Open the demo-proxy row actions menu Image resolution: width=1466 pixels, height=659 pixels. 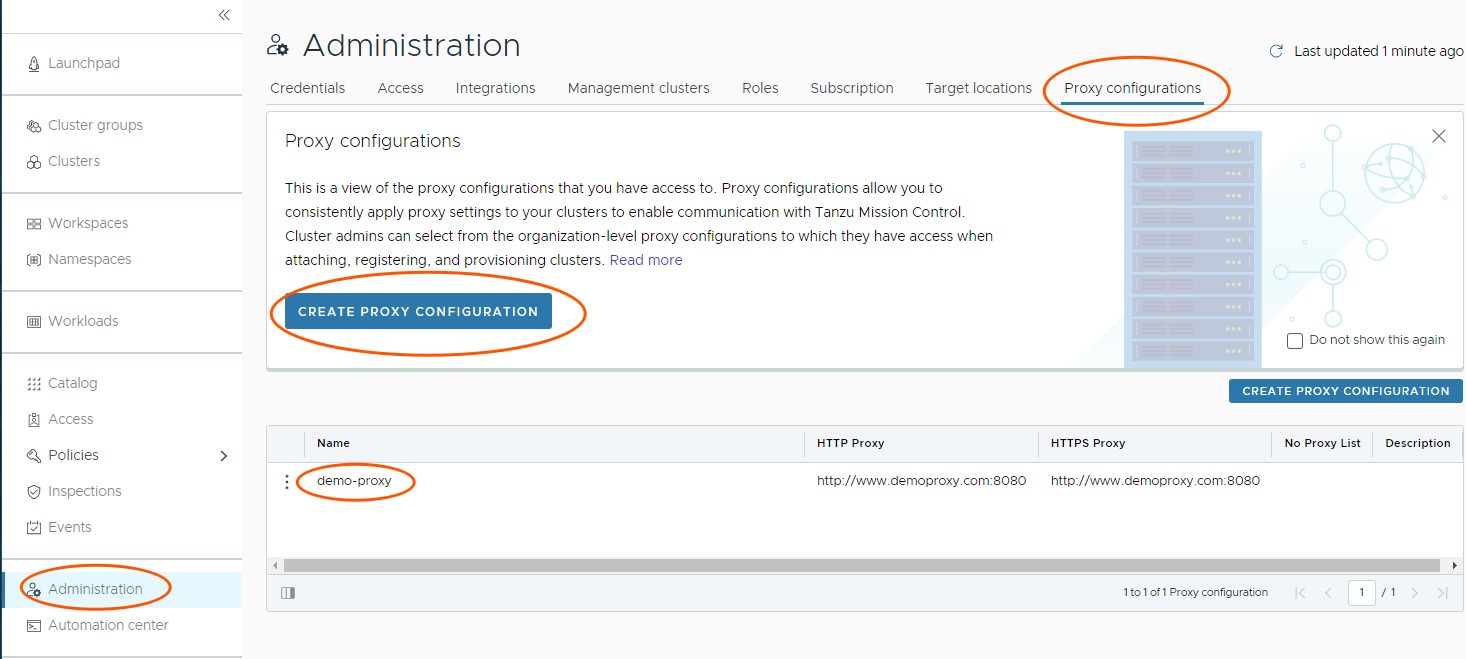point(287,482)
